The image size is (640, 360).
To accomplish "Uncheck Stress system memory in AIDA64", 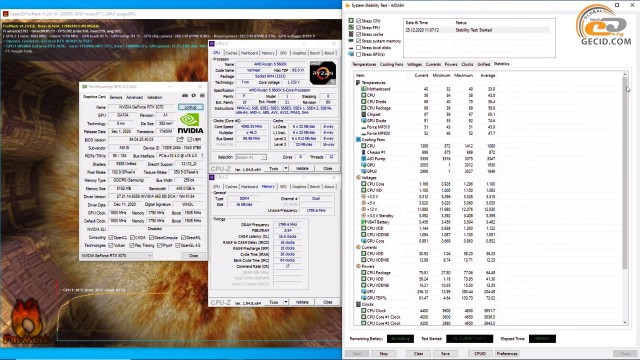I will coord(358,41).
